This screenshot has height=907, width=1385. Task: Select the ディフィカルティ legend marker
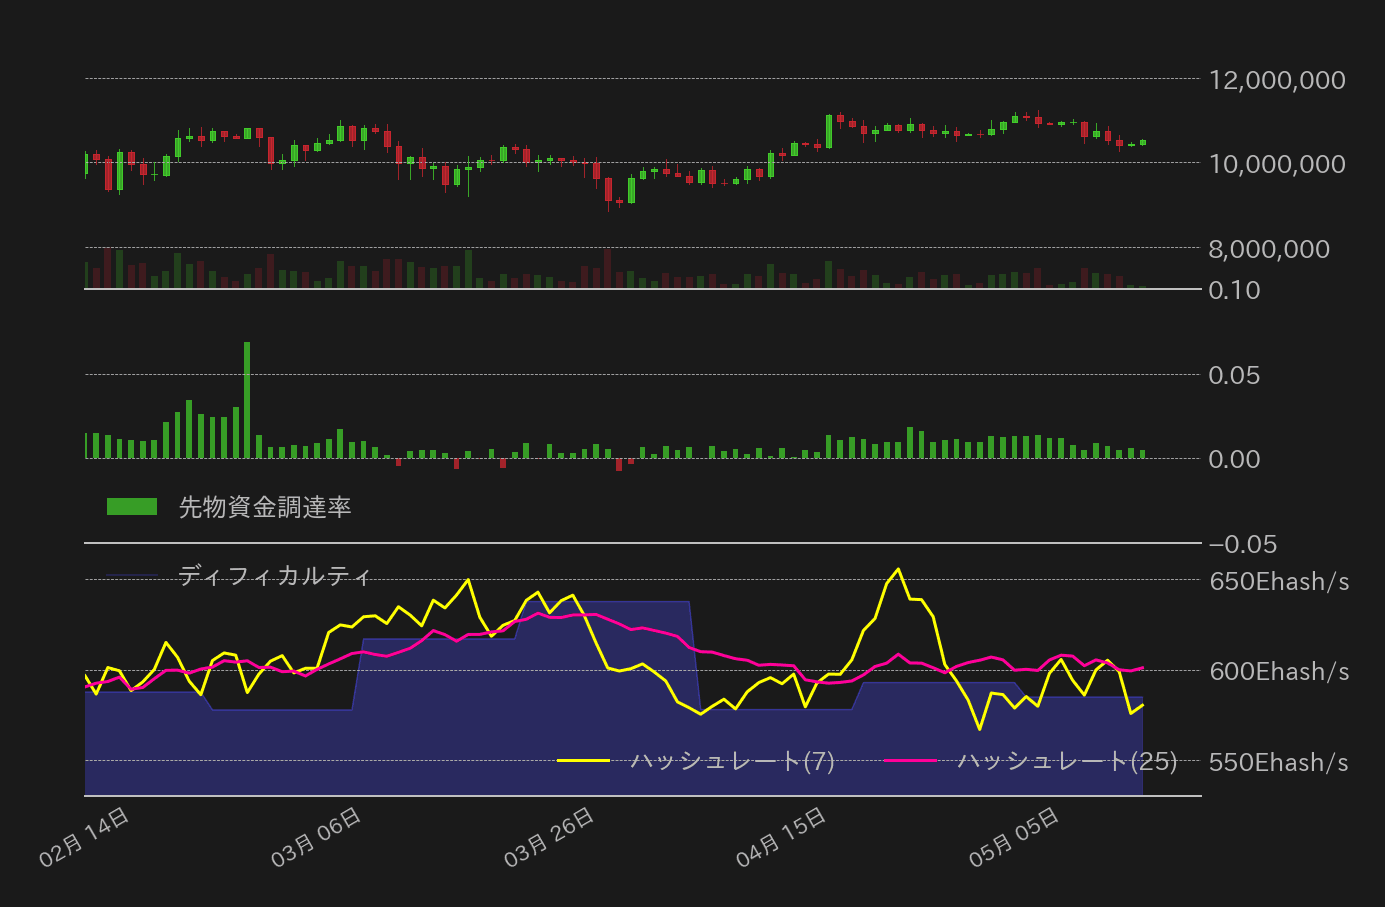131,574
